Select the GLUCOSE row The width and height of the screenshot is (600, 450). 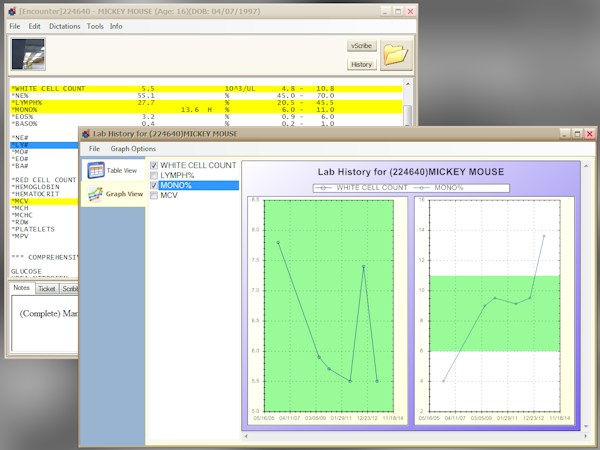pyautogui.click(x=44, y=271)
